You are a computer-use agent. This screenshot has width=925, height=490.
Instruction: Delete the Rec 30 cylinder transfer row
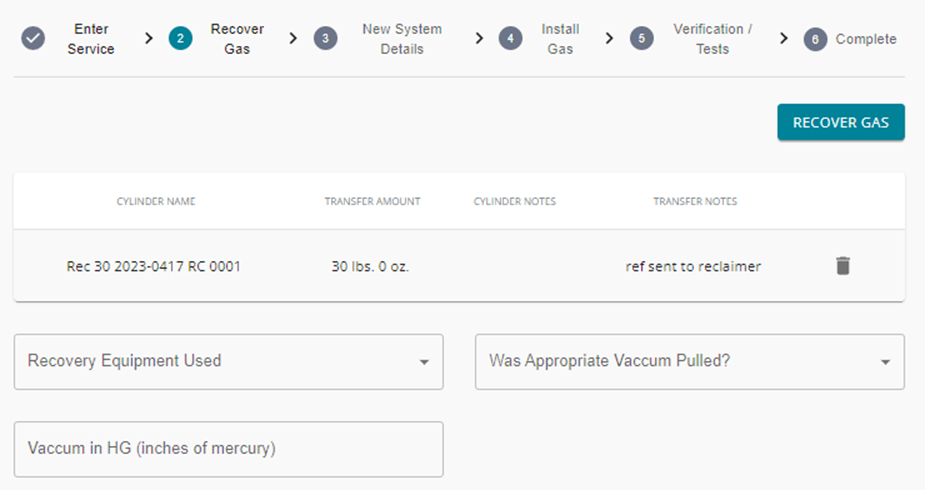[x=843, y=266]
